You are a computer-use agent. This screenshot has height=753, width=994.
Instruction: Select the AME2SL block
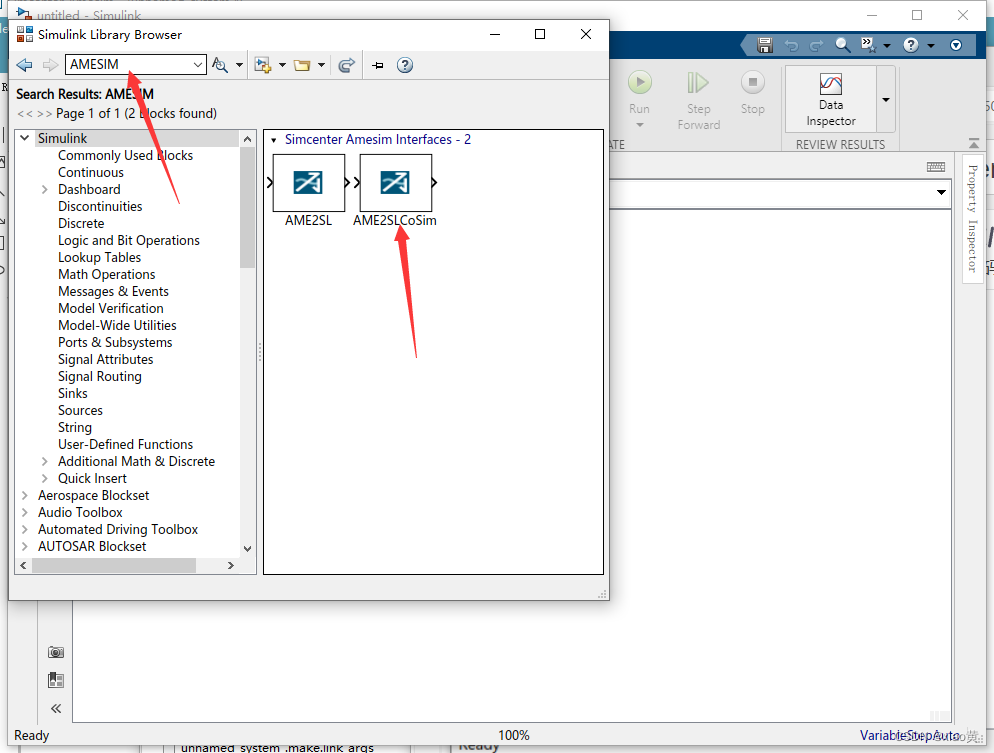pyautogui.click(x=308, y=183)
